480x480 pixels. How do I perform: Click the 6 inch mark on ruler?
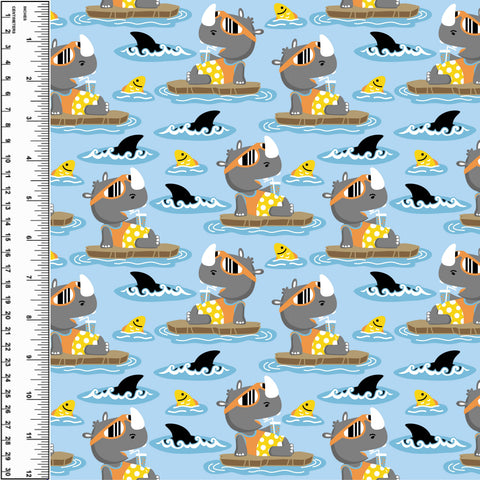coord(29,238)
